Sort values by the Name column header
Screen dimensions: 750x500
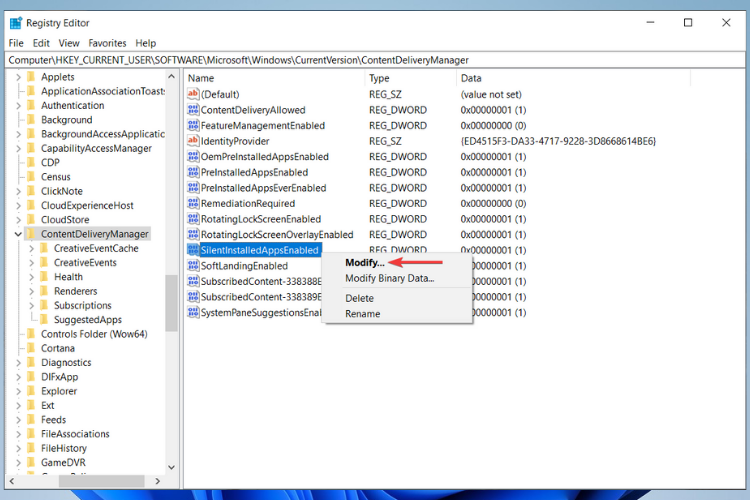tap(275, 78)
